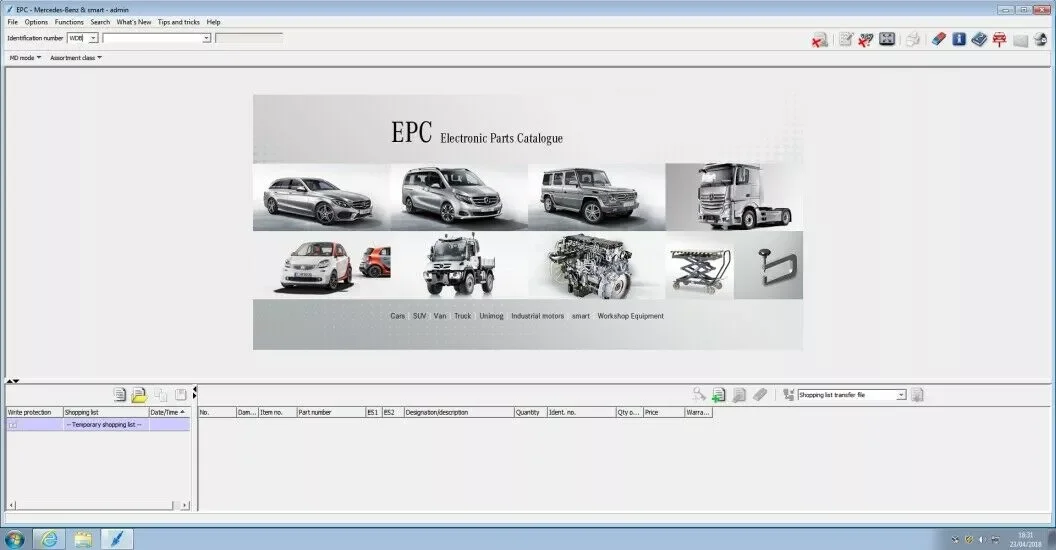Viewport: 1056px width, 550px height.
Task: Click scroll right arrow in shopping list panel
Action: (x=185, y=505)
